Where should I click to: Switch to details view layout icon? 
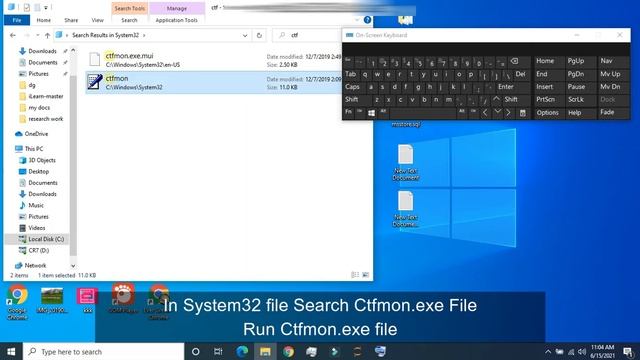pyautogui.click(x=355, y=275)
